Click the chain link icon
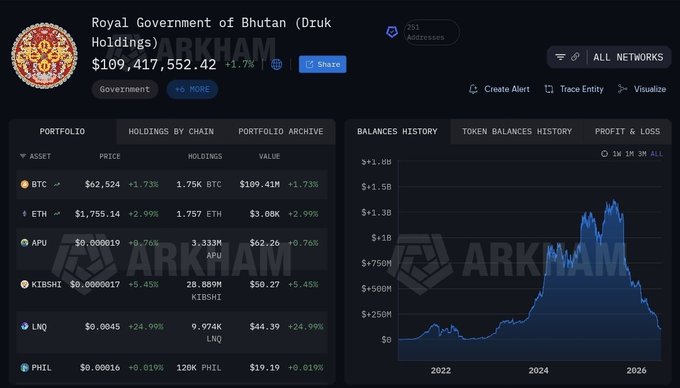 tap(575, 57)
